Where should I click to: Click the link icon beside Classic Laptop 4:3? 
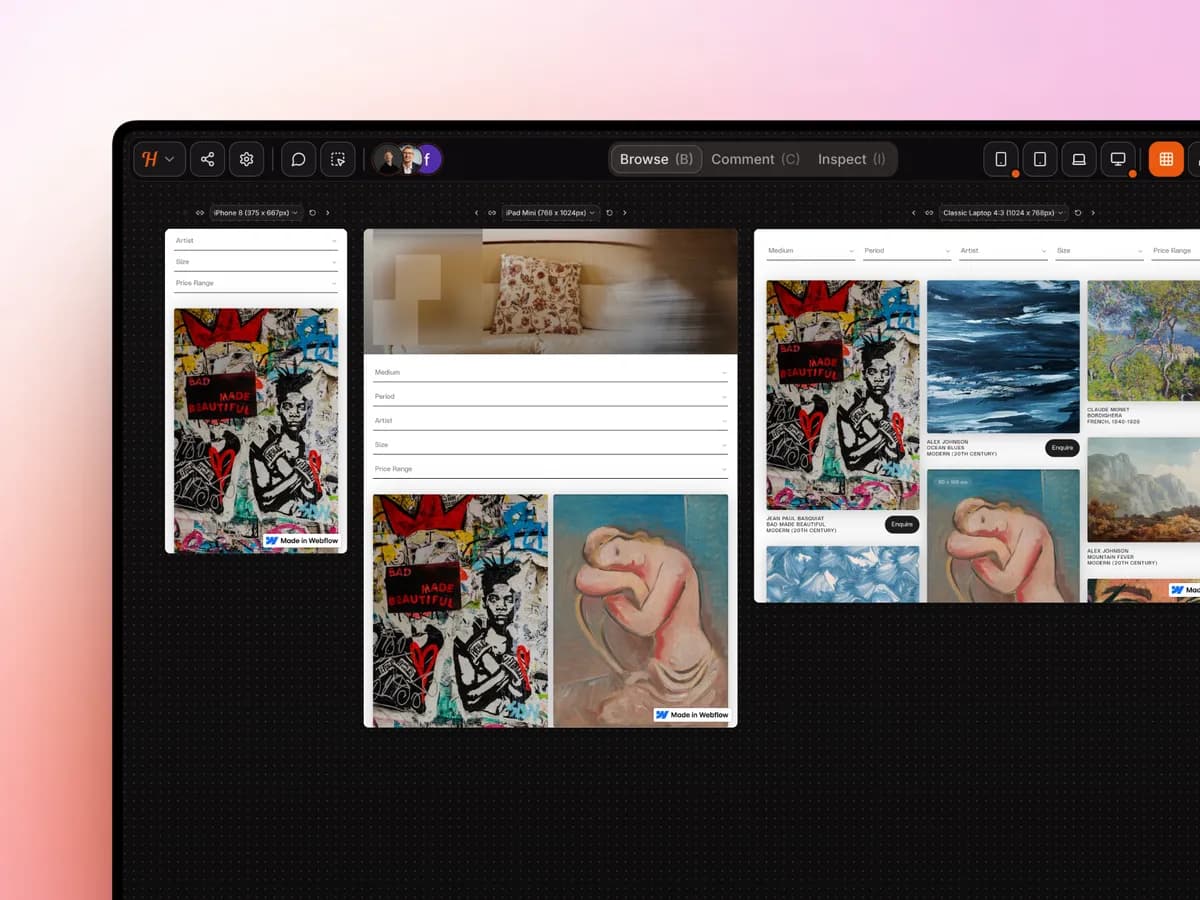coord(929,213)
